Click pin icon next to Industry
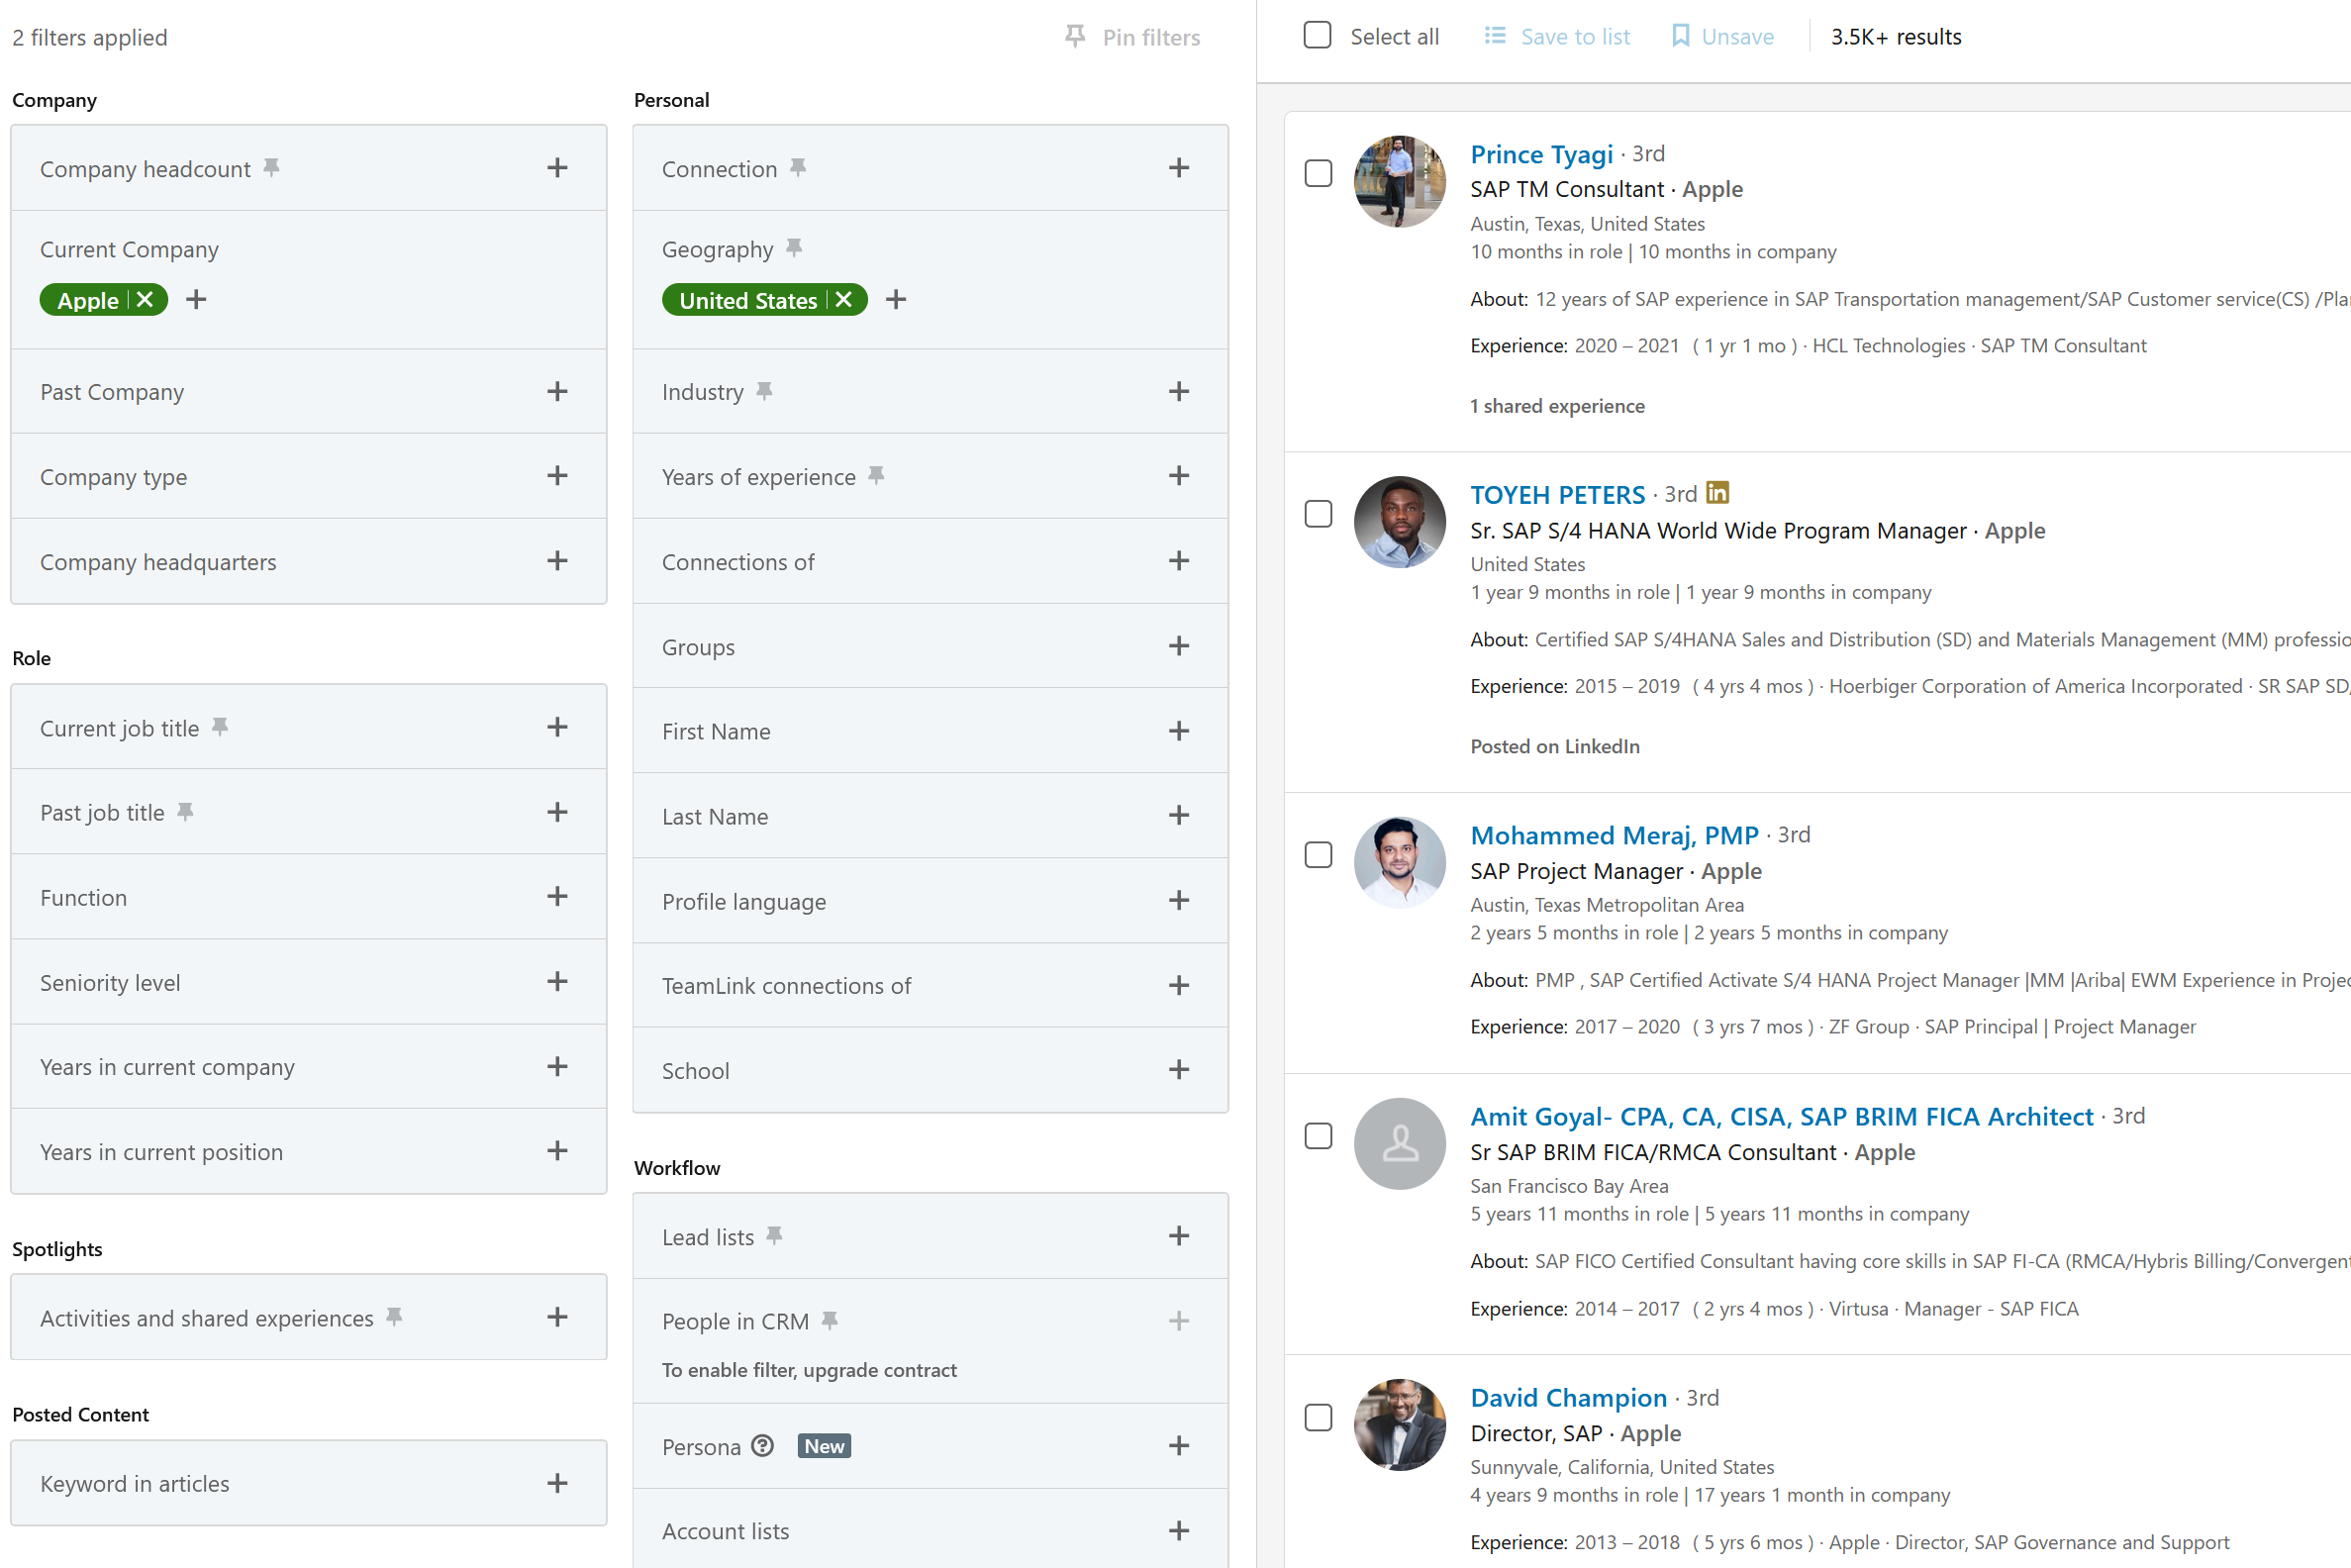The image size is (2351, 1568). coord(765,391)
